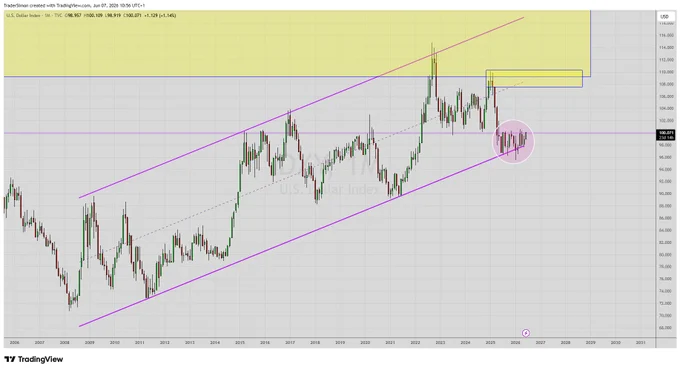Click the black current price label 100.071

pos(666,135)
